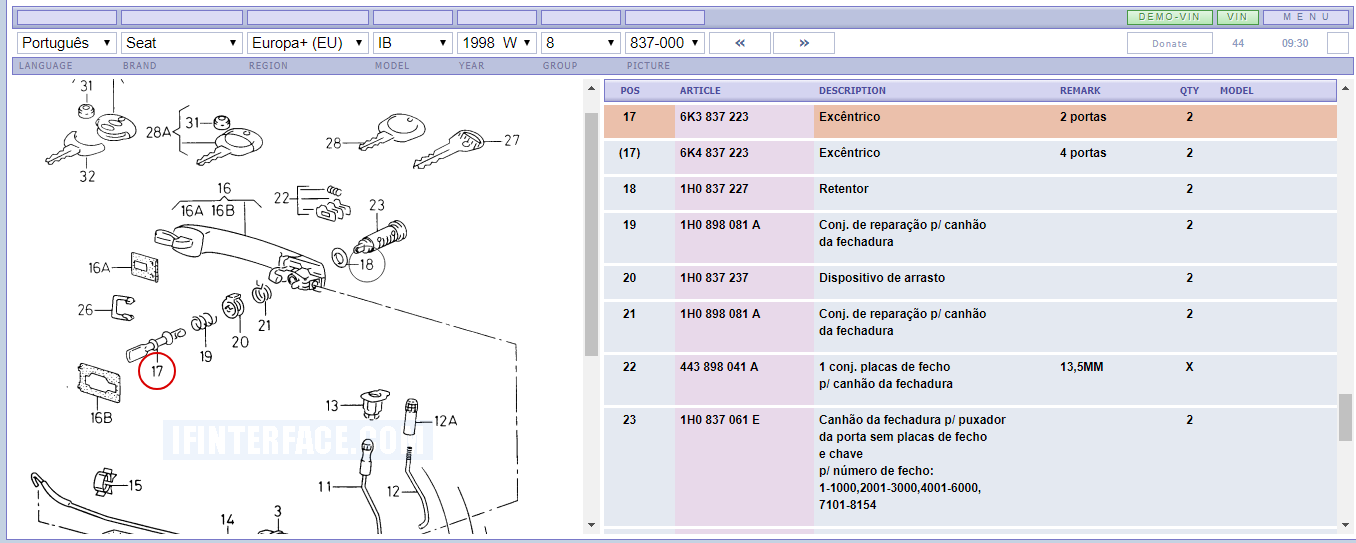Click position 21 row in parts list
The height and width of the screenshot is (543, 1356).
click(x=969, y=326)
